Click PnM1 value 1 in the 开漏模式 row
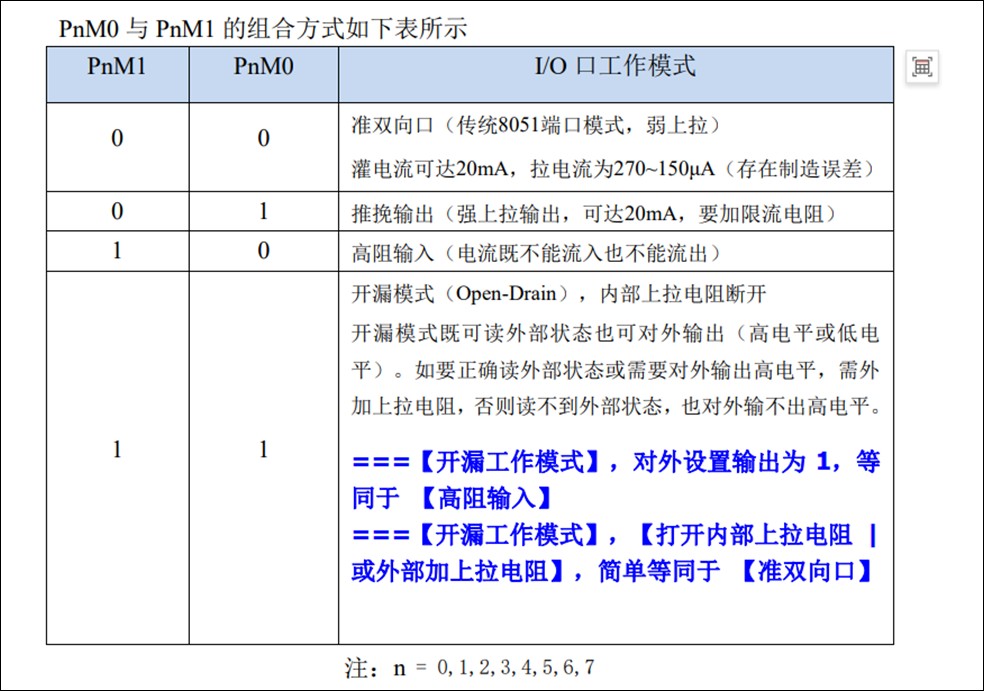984x691 pixels. (x=117, y=449)
